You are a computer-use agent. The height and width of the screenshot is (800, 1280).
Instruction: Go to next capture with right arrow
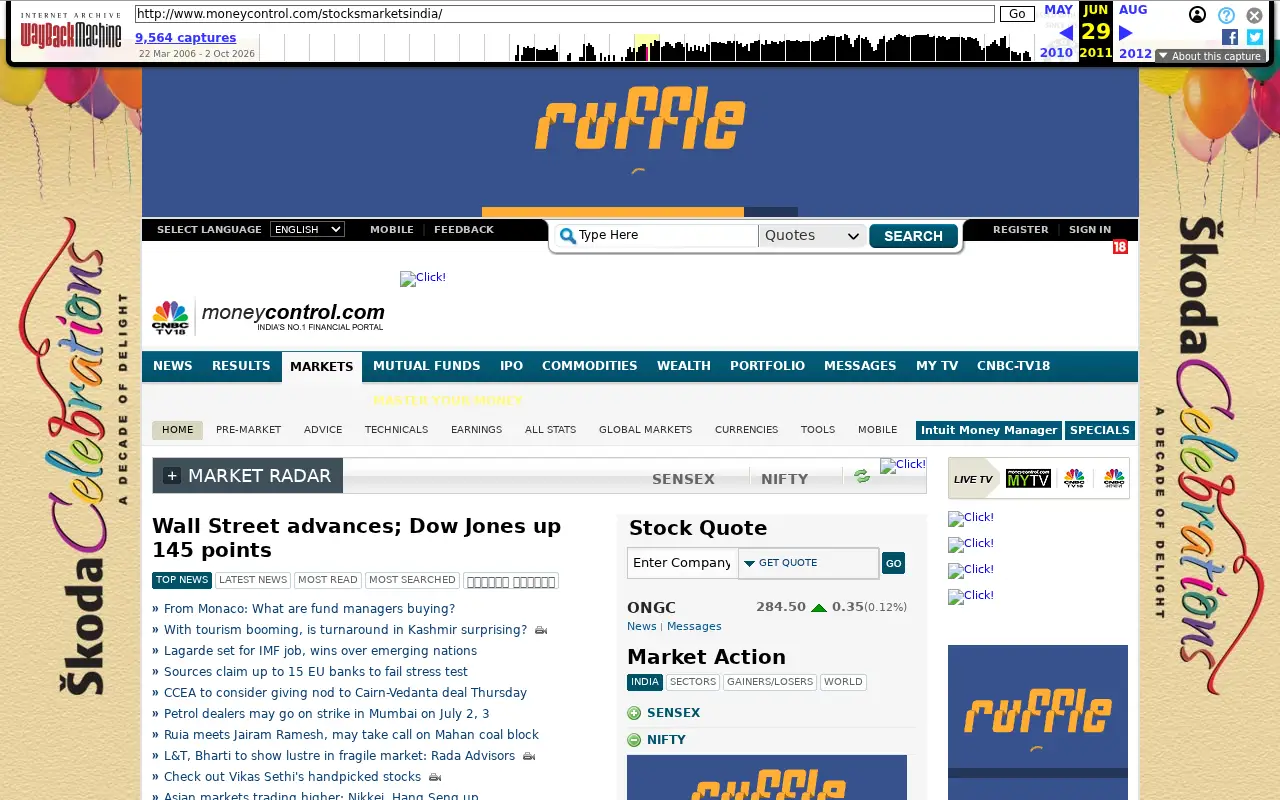(x=1126, y=32)
